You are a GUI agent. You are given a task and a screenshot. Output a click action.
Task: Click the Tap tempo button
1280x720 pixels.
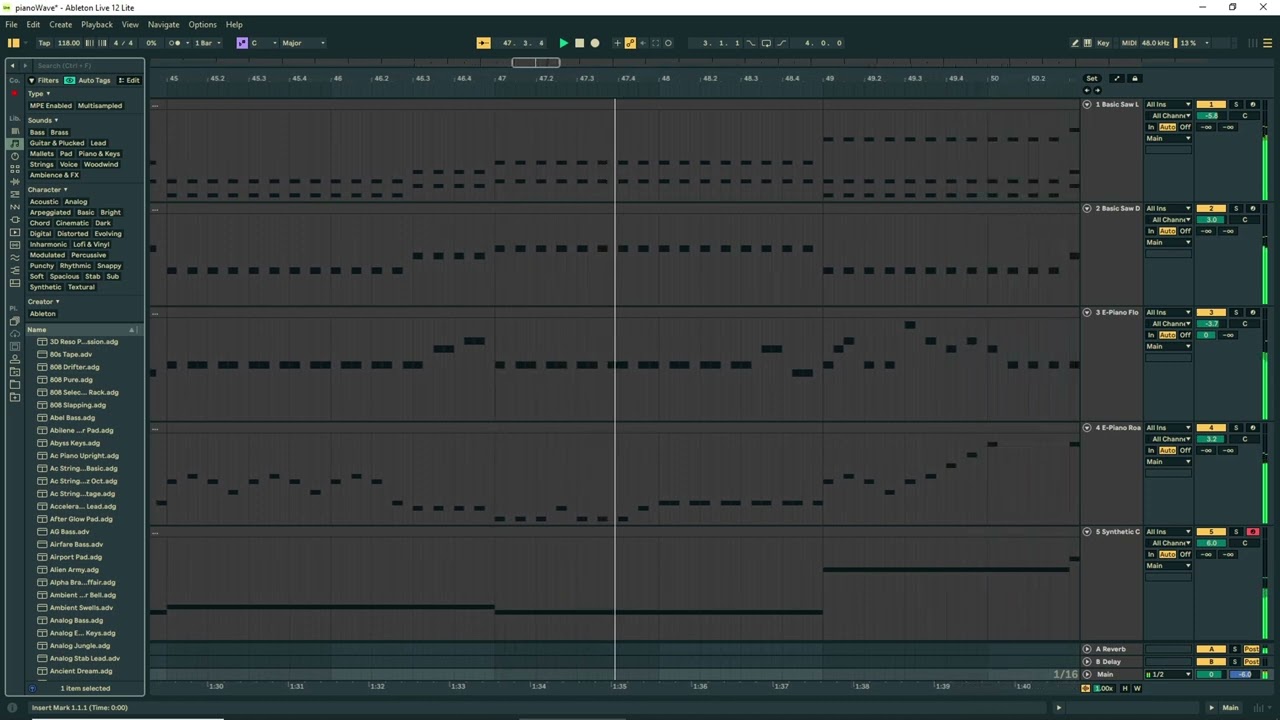44,43
